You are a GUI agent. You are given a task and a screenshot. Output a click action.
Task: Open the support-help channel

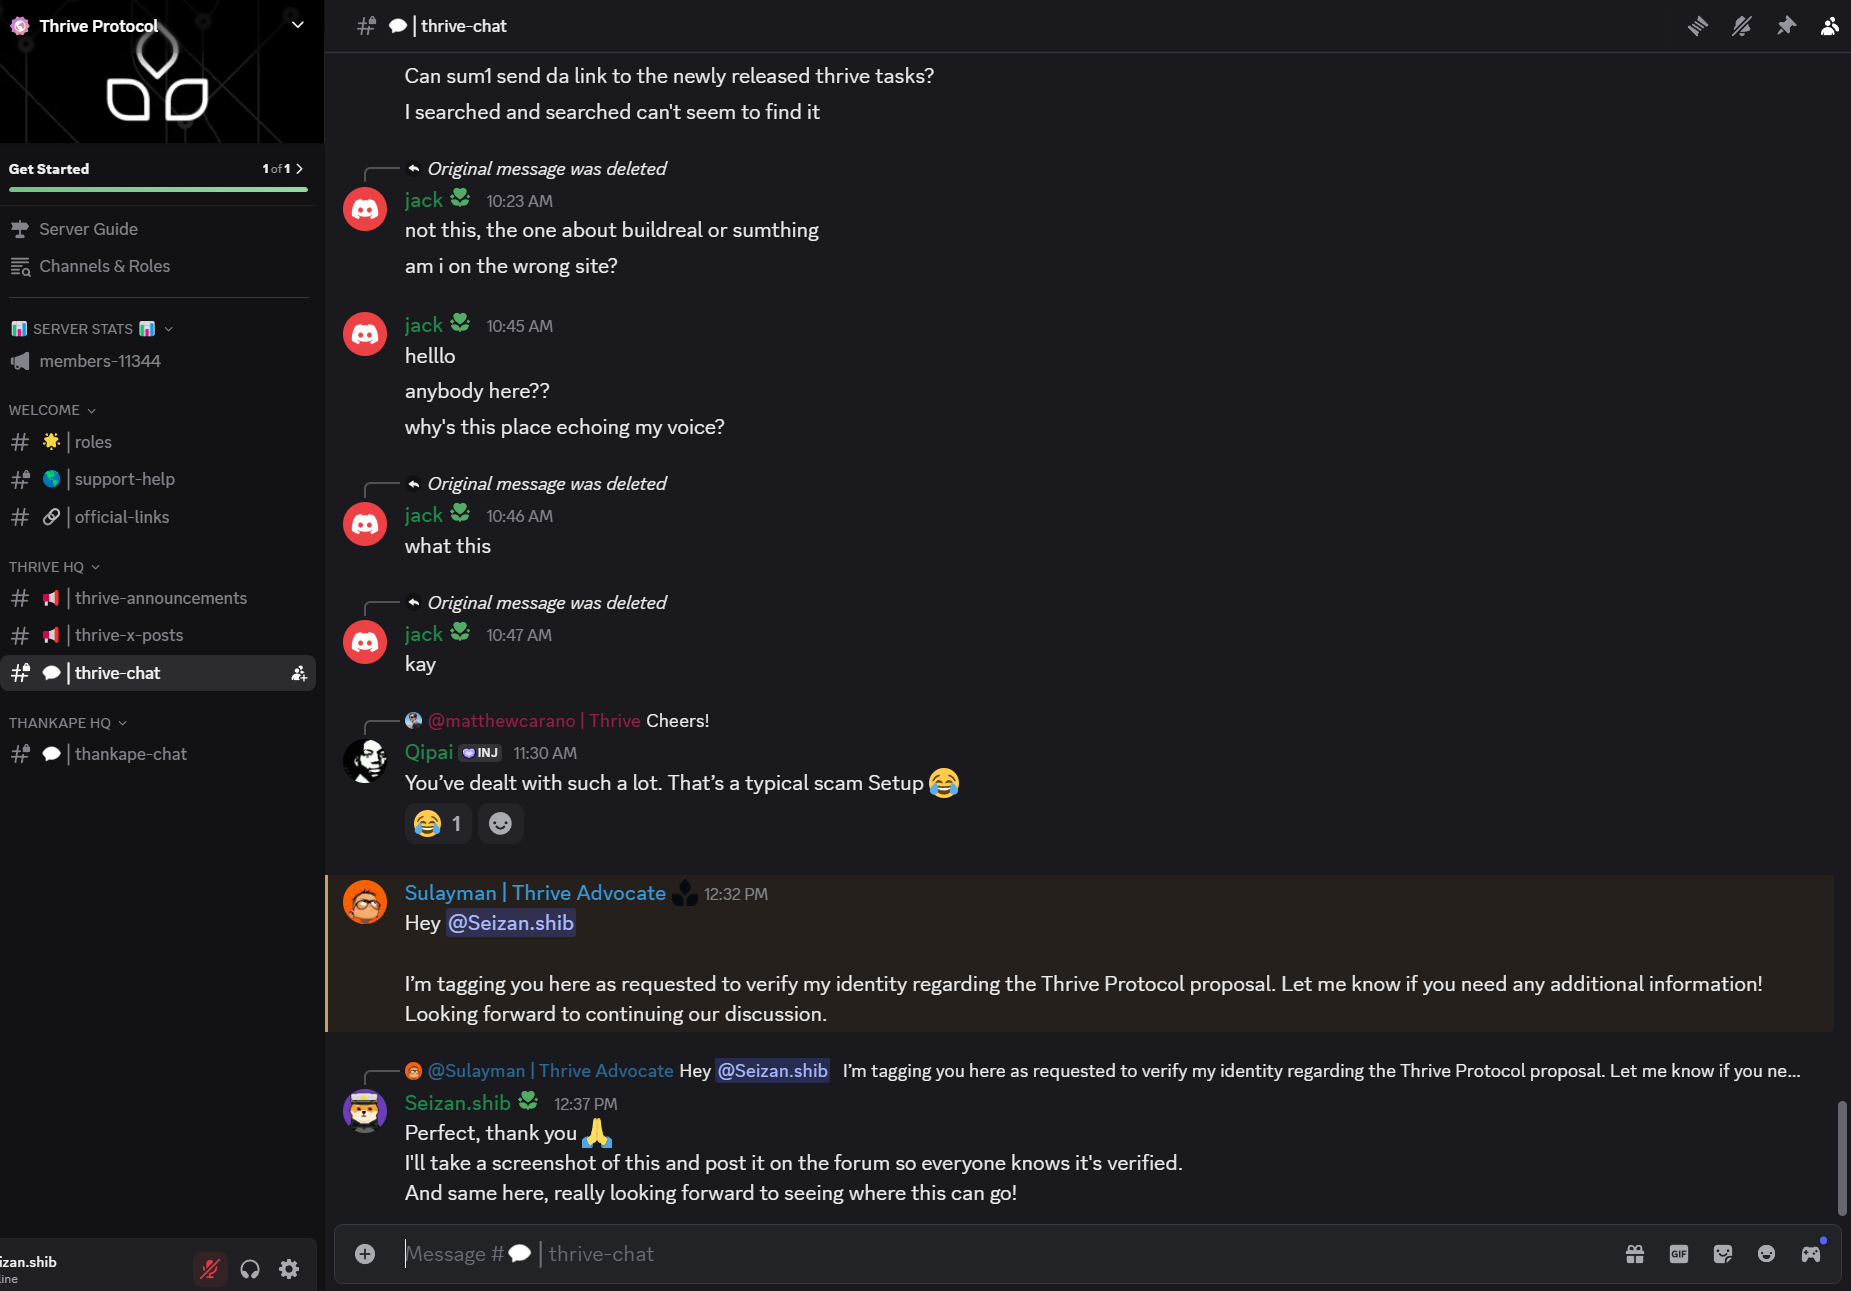[x=124, y=479]
